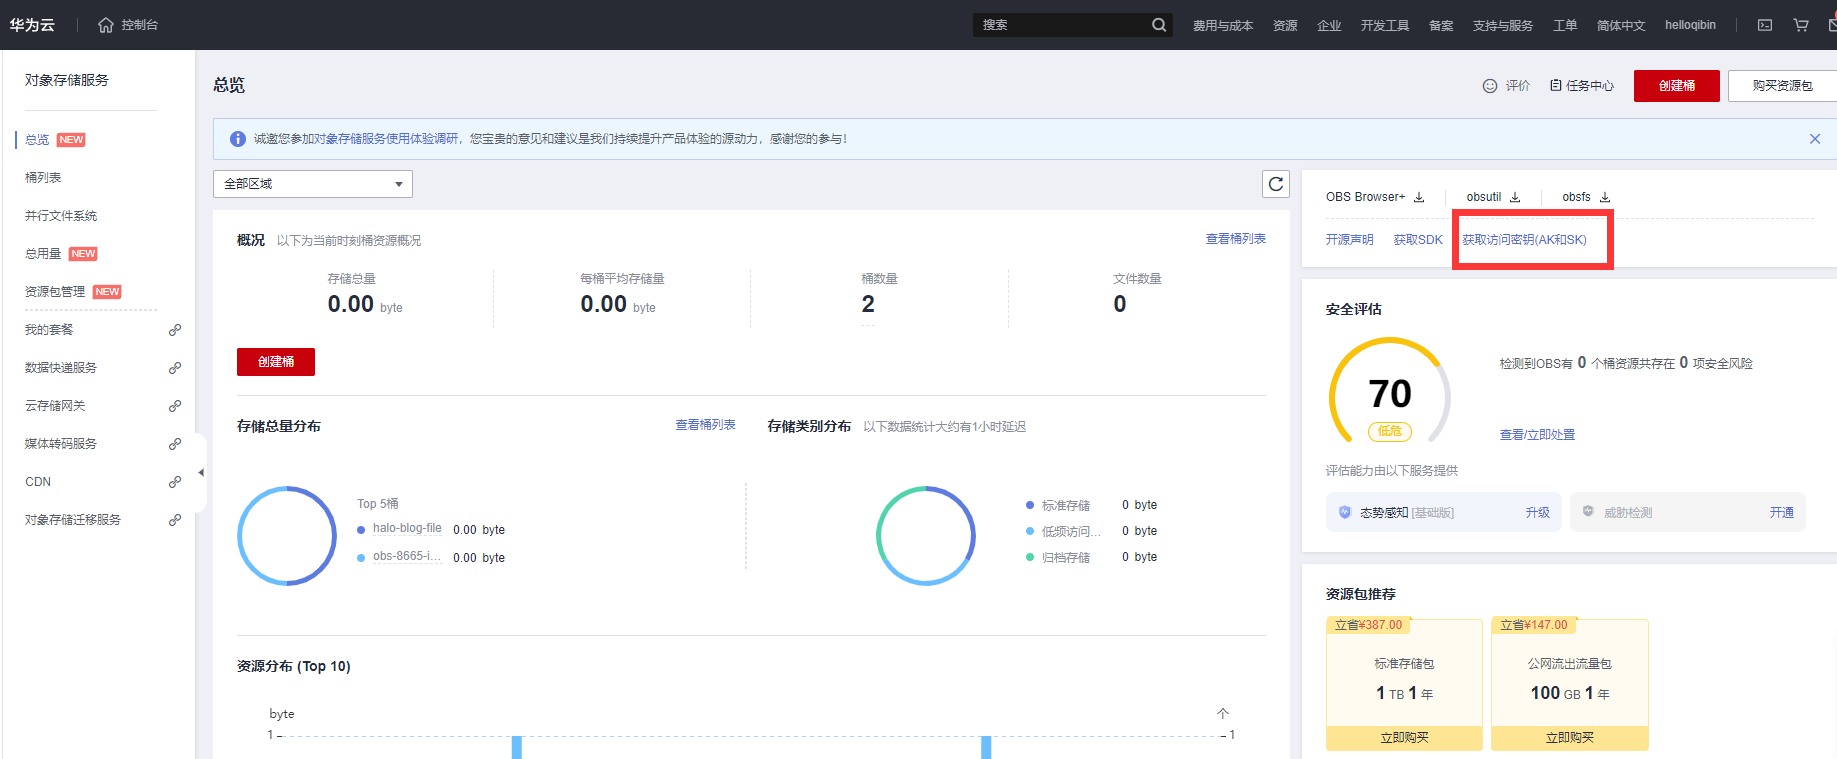
Task: Click the red 创建桶 button in the header
Action: [x=1677, y=86]
